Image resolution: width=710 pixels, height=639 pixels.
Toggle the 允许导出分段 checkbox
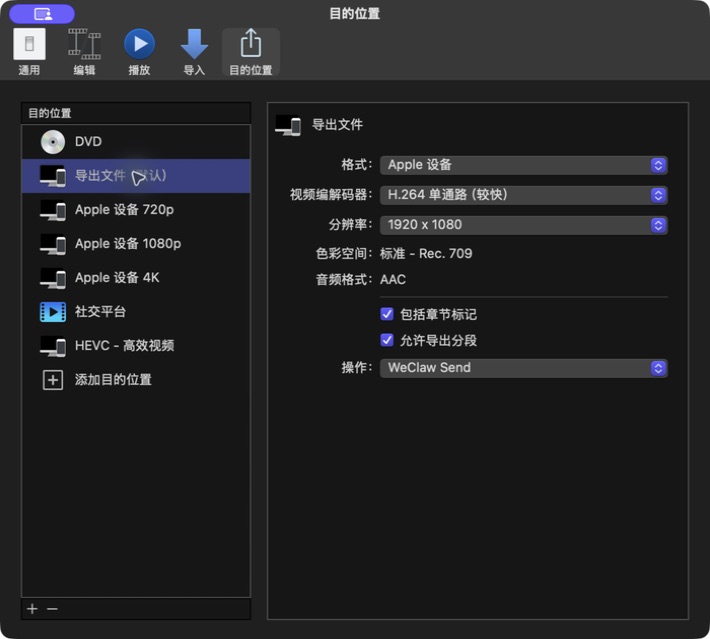387,340
